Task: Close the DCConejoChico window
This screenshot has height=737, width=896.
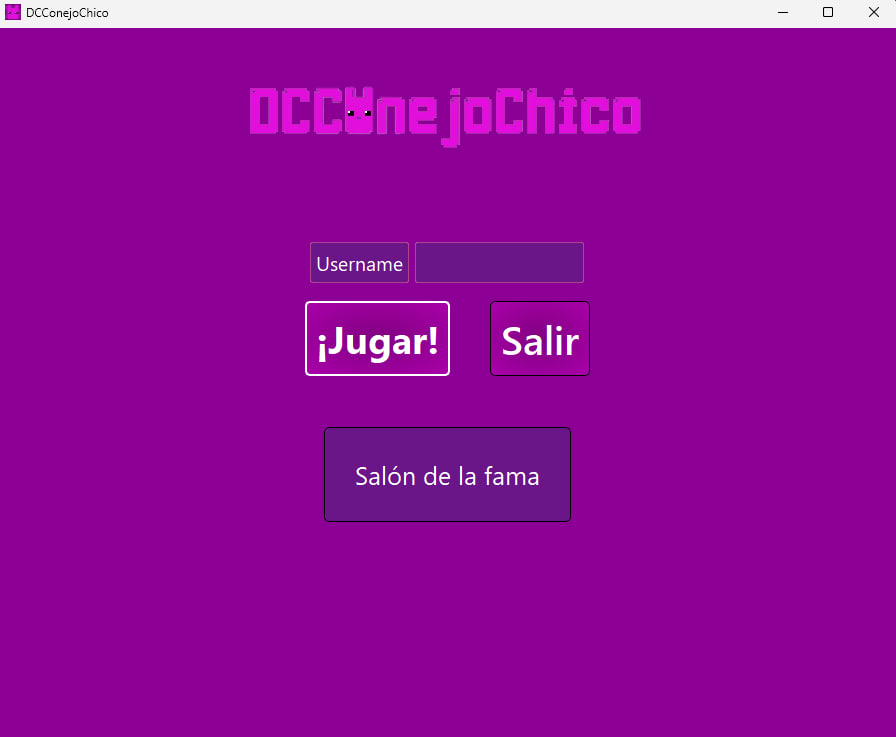Action: pos(873,12)
